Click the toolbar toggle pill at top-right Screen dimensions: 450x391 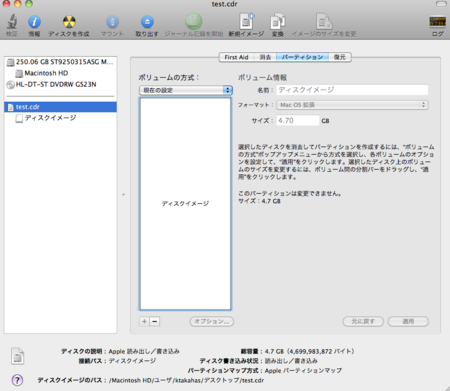[441, 4]
